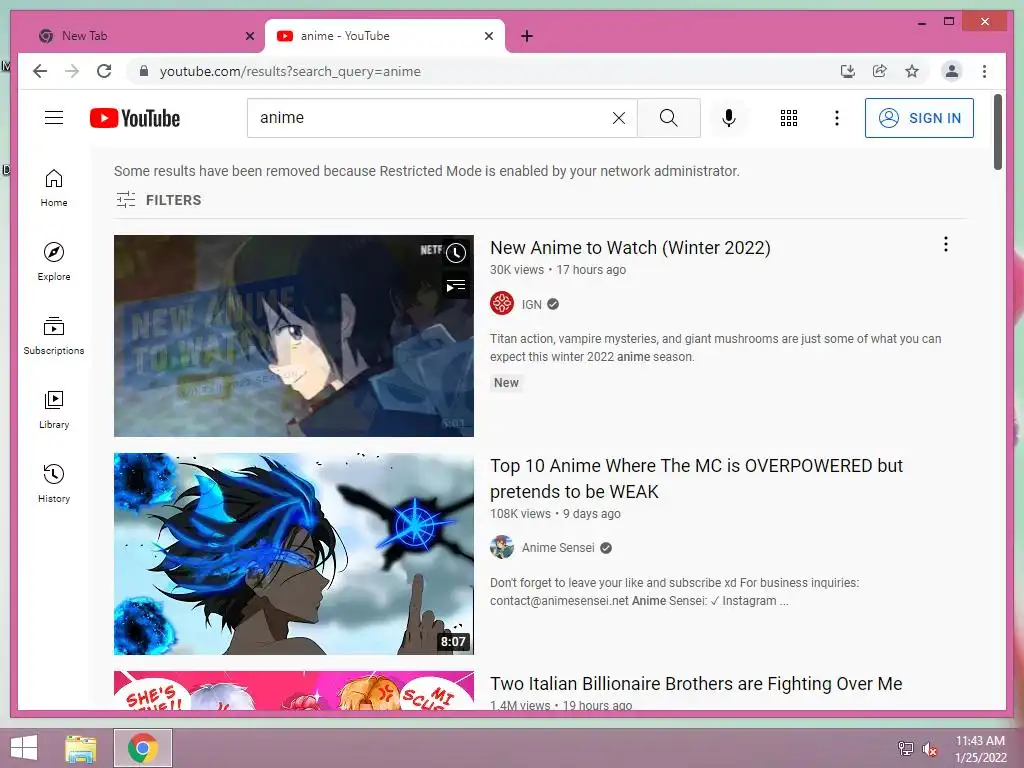Start voice search with the microphone
The image size is (1024, 768).
point(729,118)
